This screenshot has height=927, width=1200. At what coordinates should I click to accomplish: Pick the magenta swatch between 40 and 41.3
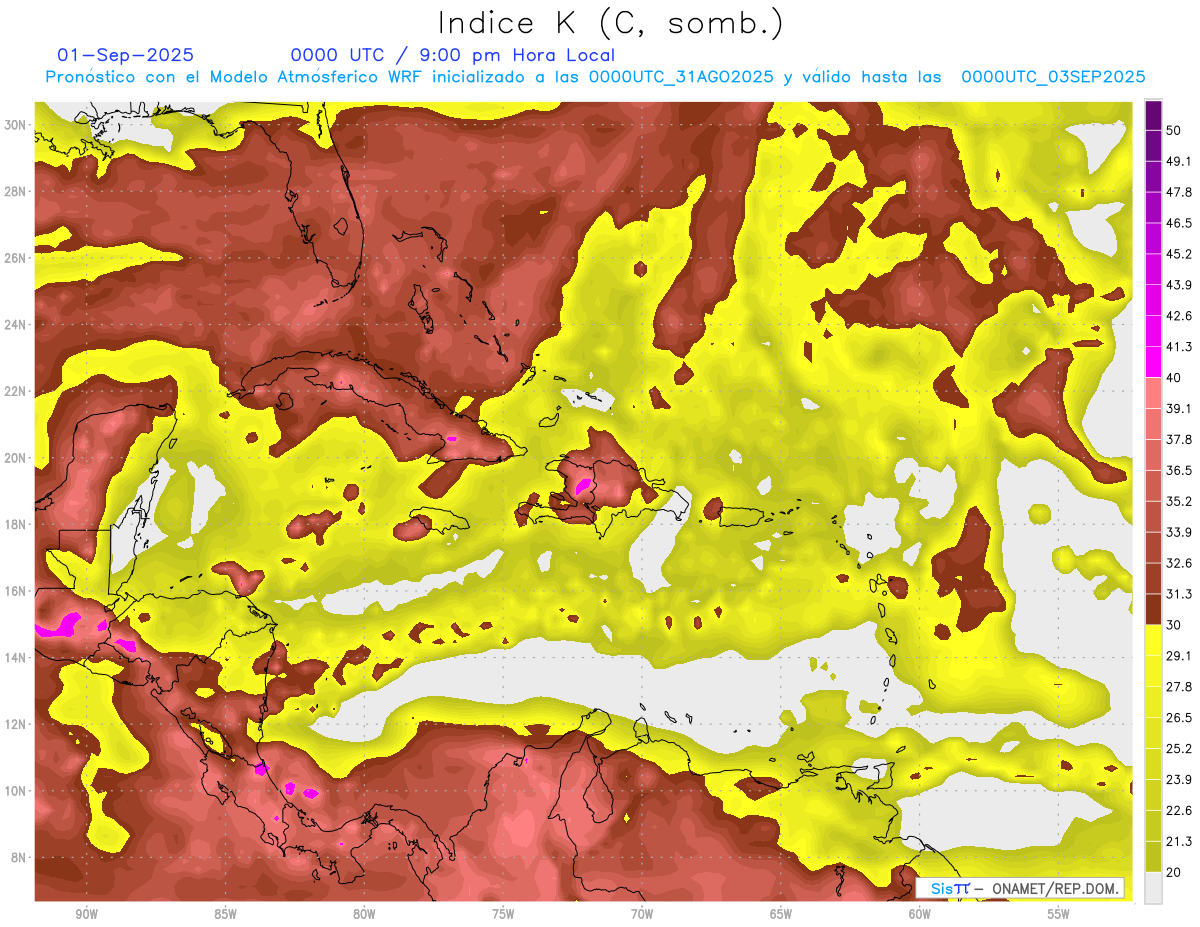pyautogui.click(x=1153, y=362)
